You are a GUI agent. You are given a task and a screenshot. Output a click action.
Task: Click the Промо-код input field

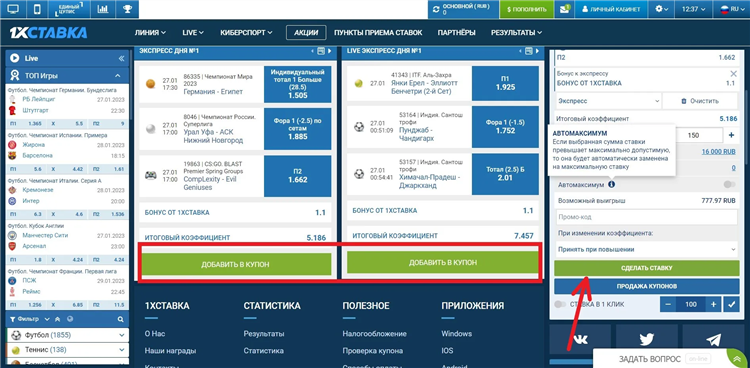647,217
